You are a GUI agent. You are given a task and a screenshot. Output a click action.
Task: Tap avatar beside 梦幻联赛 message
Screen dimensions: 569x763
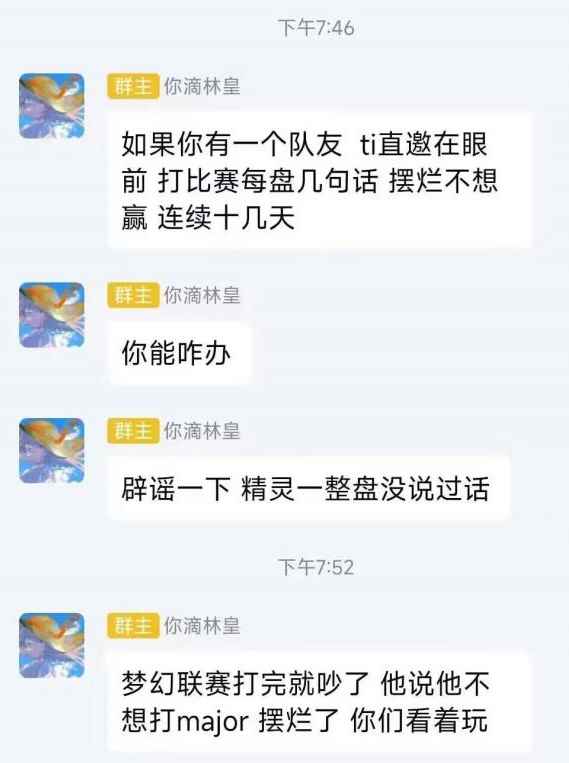(52, 645)
